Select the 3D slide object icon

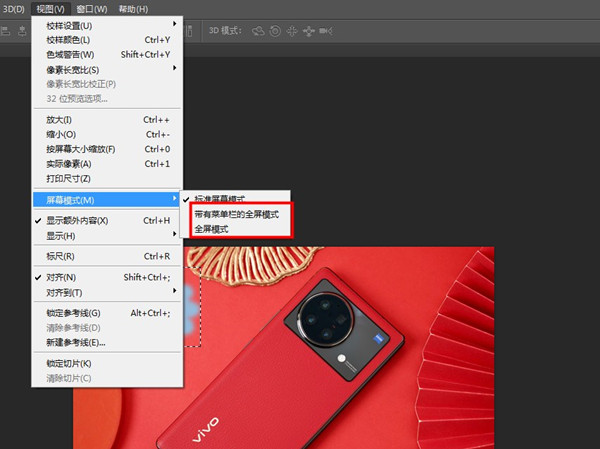tap(308, 31)
